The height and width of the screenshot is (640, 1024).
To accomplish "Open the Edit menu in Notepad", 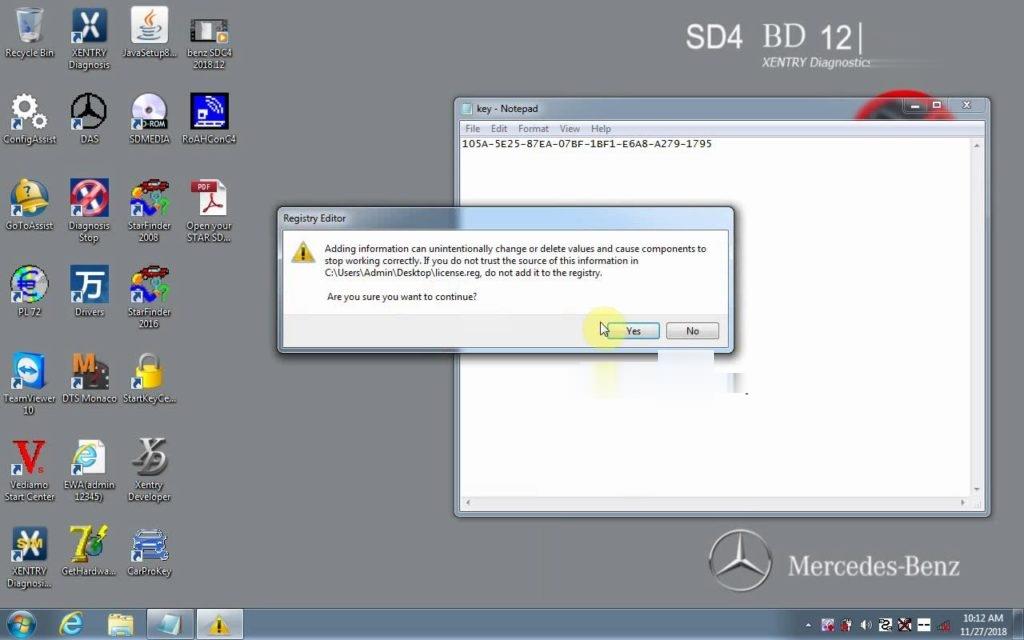I will point(499,129).
